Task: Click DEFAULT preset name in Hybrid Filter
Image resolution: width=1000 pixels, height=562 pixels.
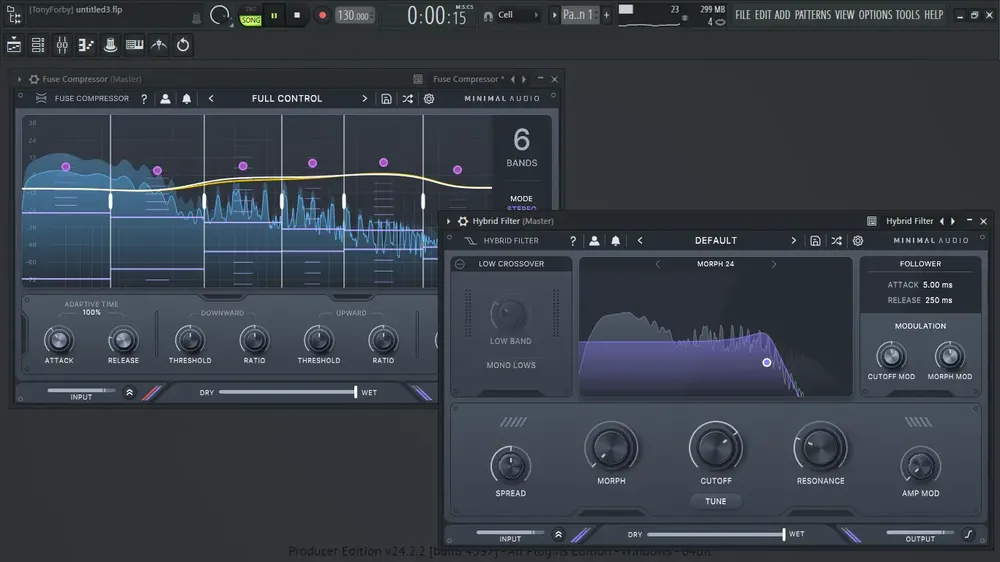Action: 716,240
